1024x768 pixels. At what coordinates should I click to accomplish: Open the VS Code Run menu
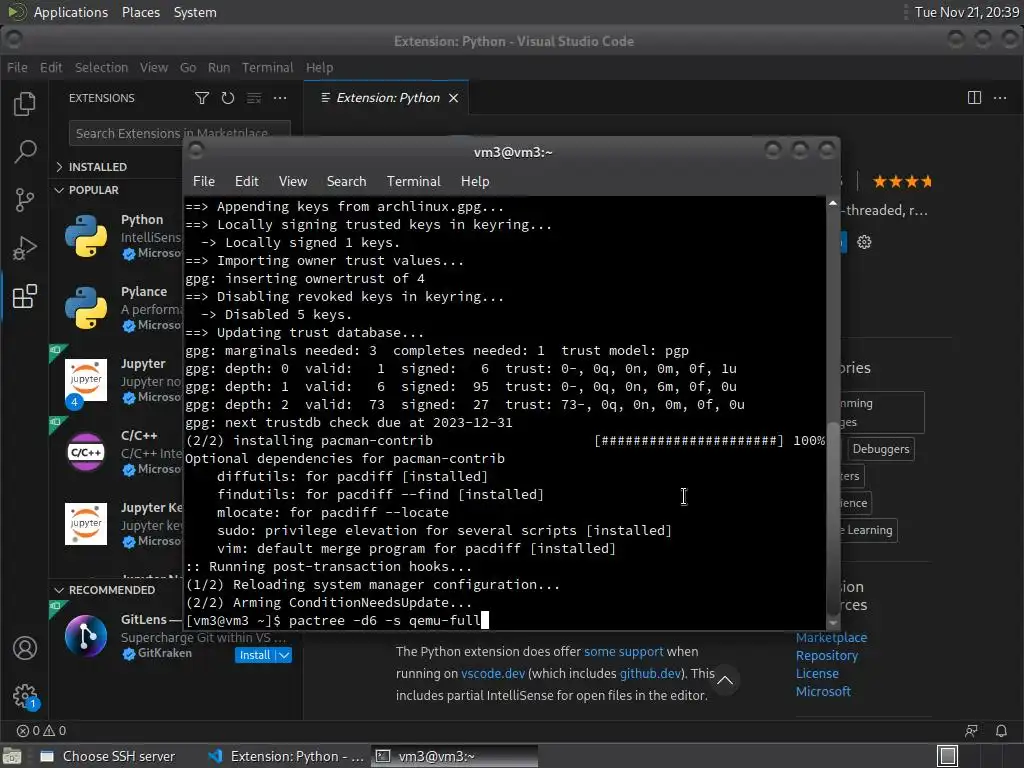(219, 67)
